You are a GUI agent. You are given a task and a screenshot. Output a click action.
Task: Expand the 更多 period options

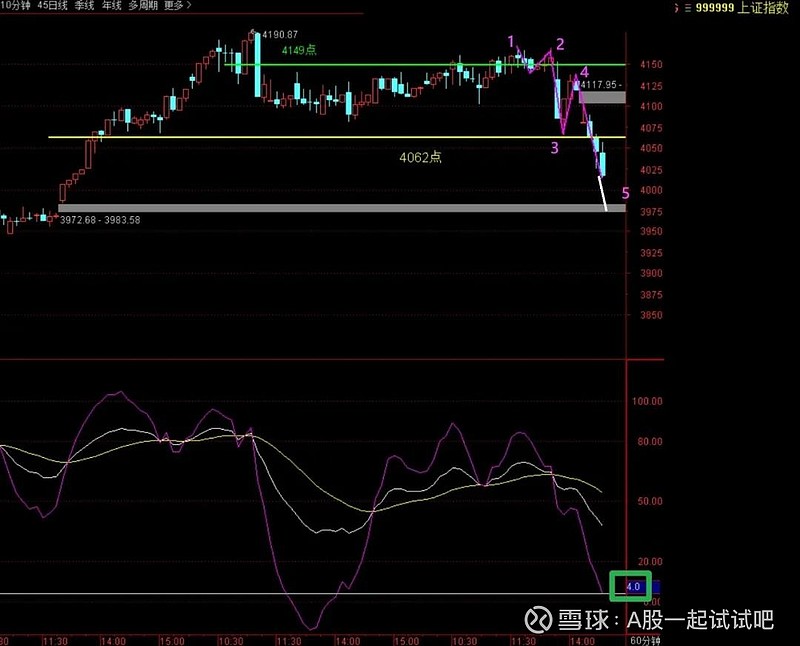pyautogui.click(x=178, y=6)
